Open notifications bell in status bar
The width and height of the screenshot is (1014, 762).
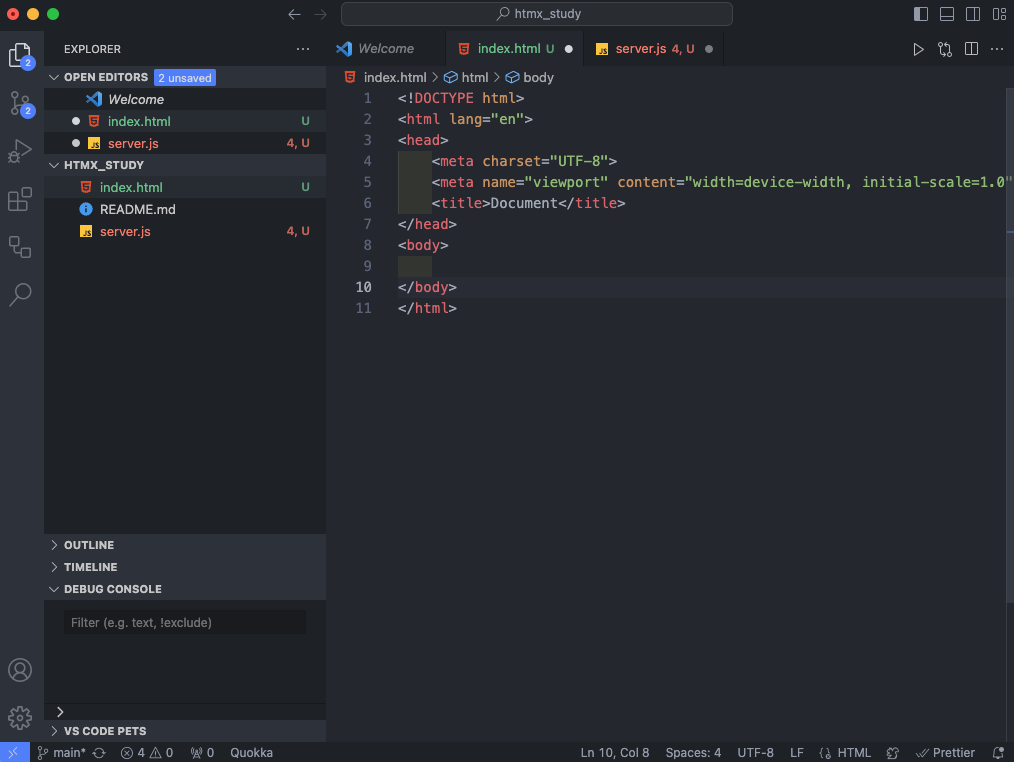pyautogui.click(x=998, y=753)
